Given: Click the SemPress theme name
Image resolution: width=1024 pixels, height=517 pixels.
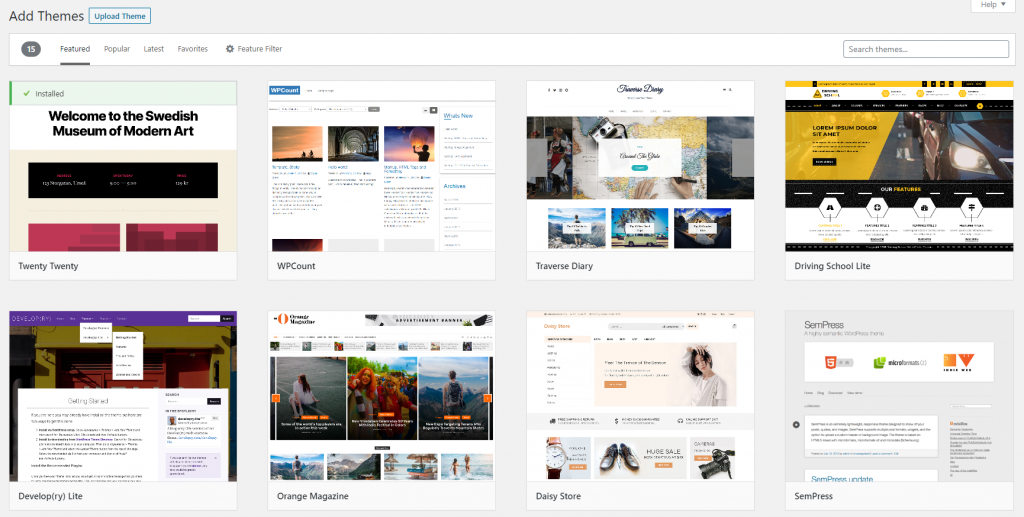Looking at the screenshot, I should point(813,496).
